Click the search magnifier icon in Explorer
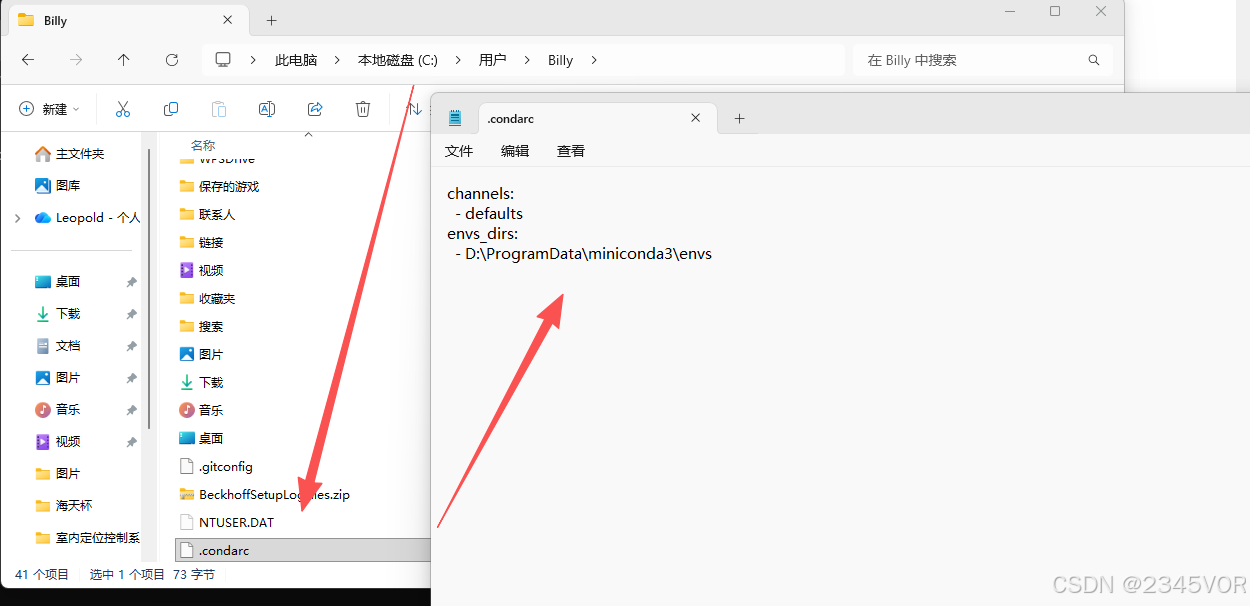1250x606 pixels. (x=1094, y=60)
